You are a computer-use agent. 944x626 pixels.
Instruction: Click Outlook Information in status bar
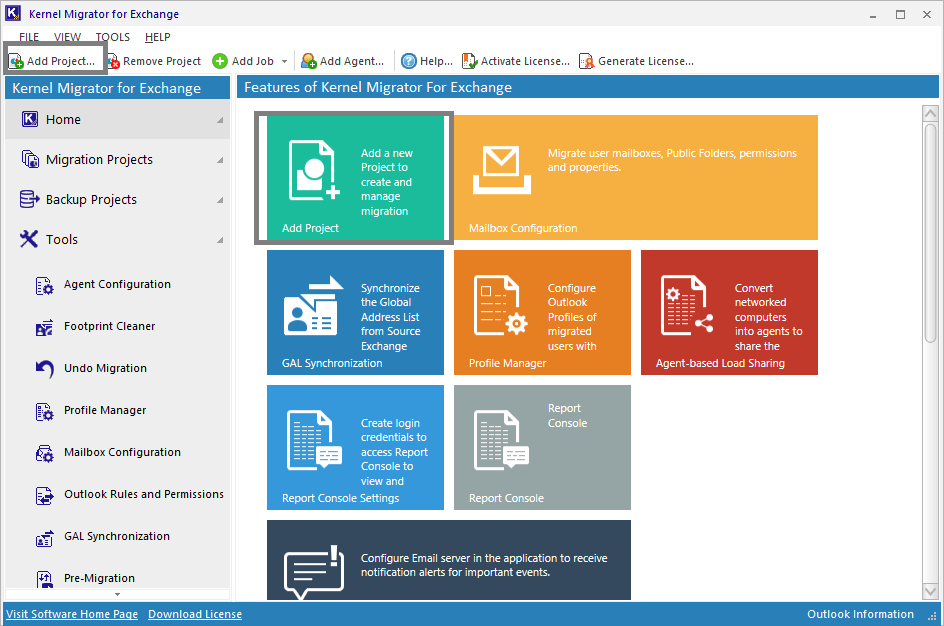[x=860, y=614]
